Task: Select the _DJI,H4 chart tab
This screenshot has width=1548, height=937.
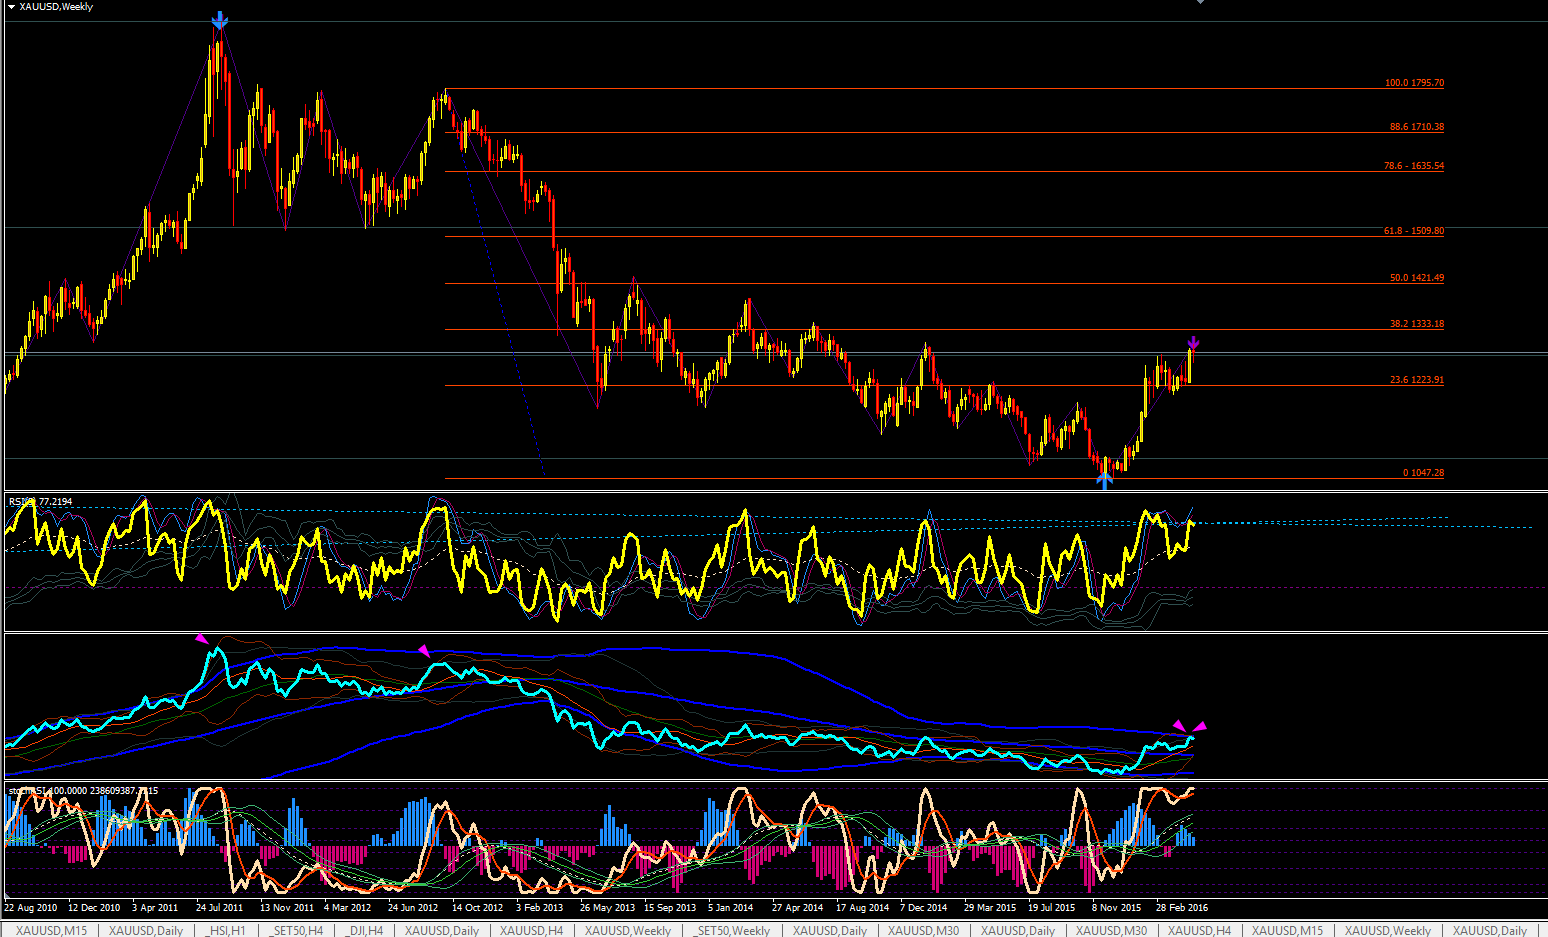Action: [364, 930]
